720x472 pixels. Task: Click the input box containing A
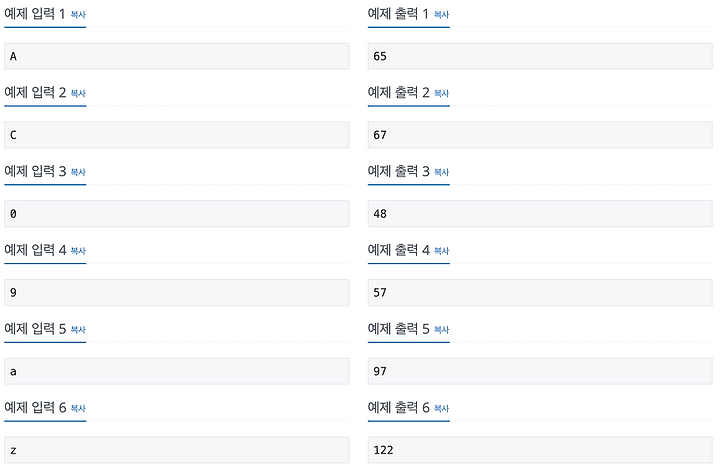coord(177,56)
